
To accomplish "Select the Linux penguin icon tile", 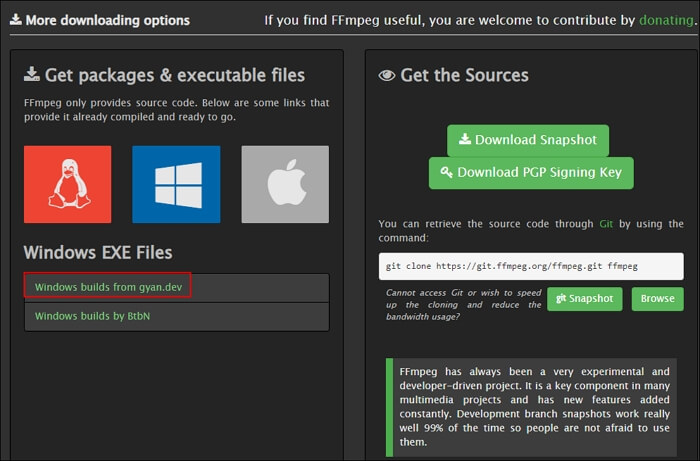I will [67, 184].
